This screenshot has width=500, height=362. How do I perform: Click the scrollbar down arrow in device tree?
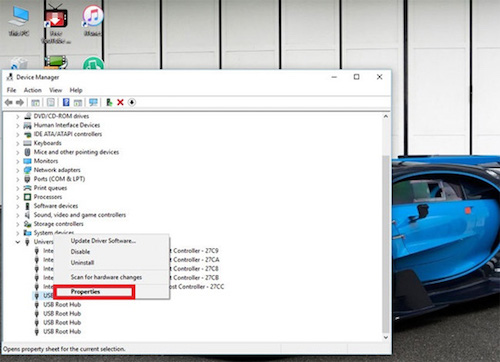click(x=386, y=337)
